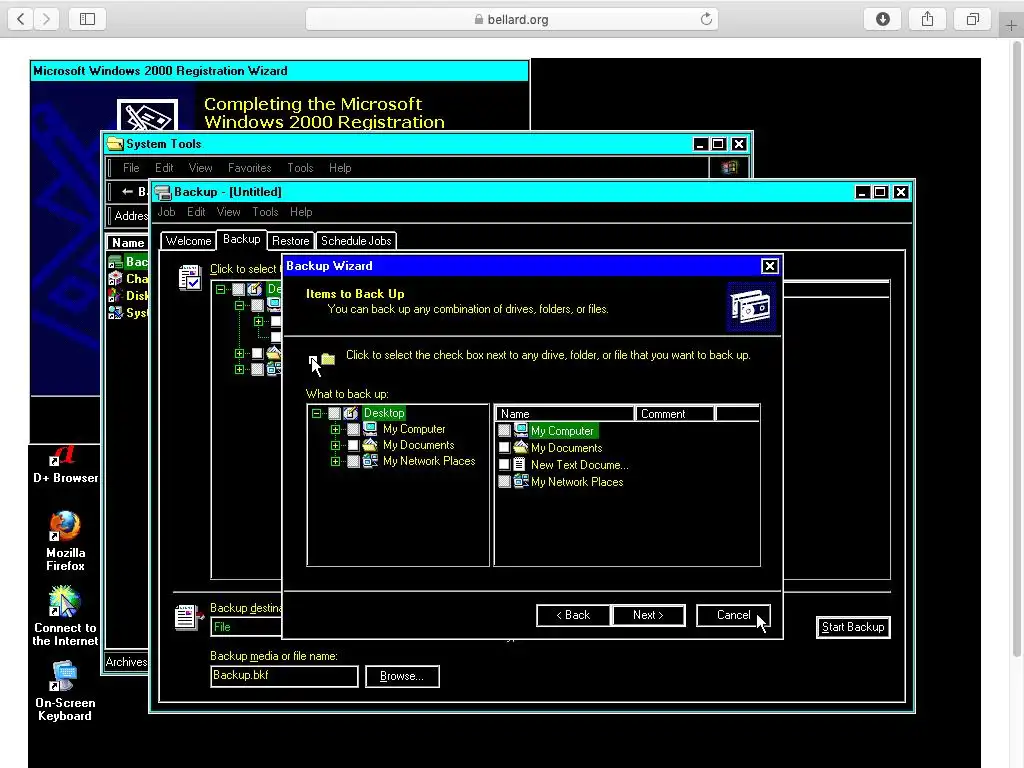Click the Backup Wizard tape drive icon

point(751,307)
